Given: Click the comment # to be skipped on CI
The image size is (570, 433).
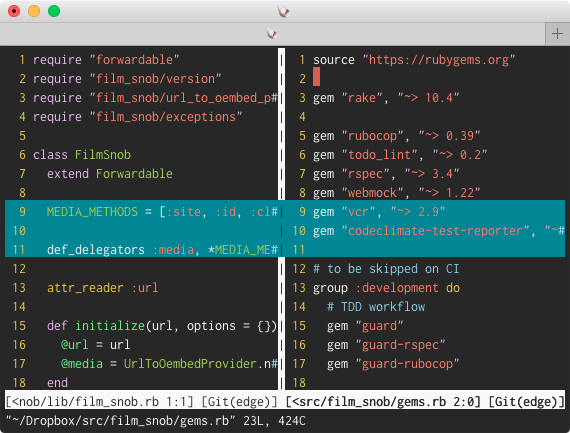Looking at the screenshot, I should [x=386, y=269].
